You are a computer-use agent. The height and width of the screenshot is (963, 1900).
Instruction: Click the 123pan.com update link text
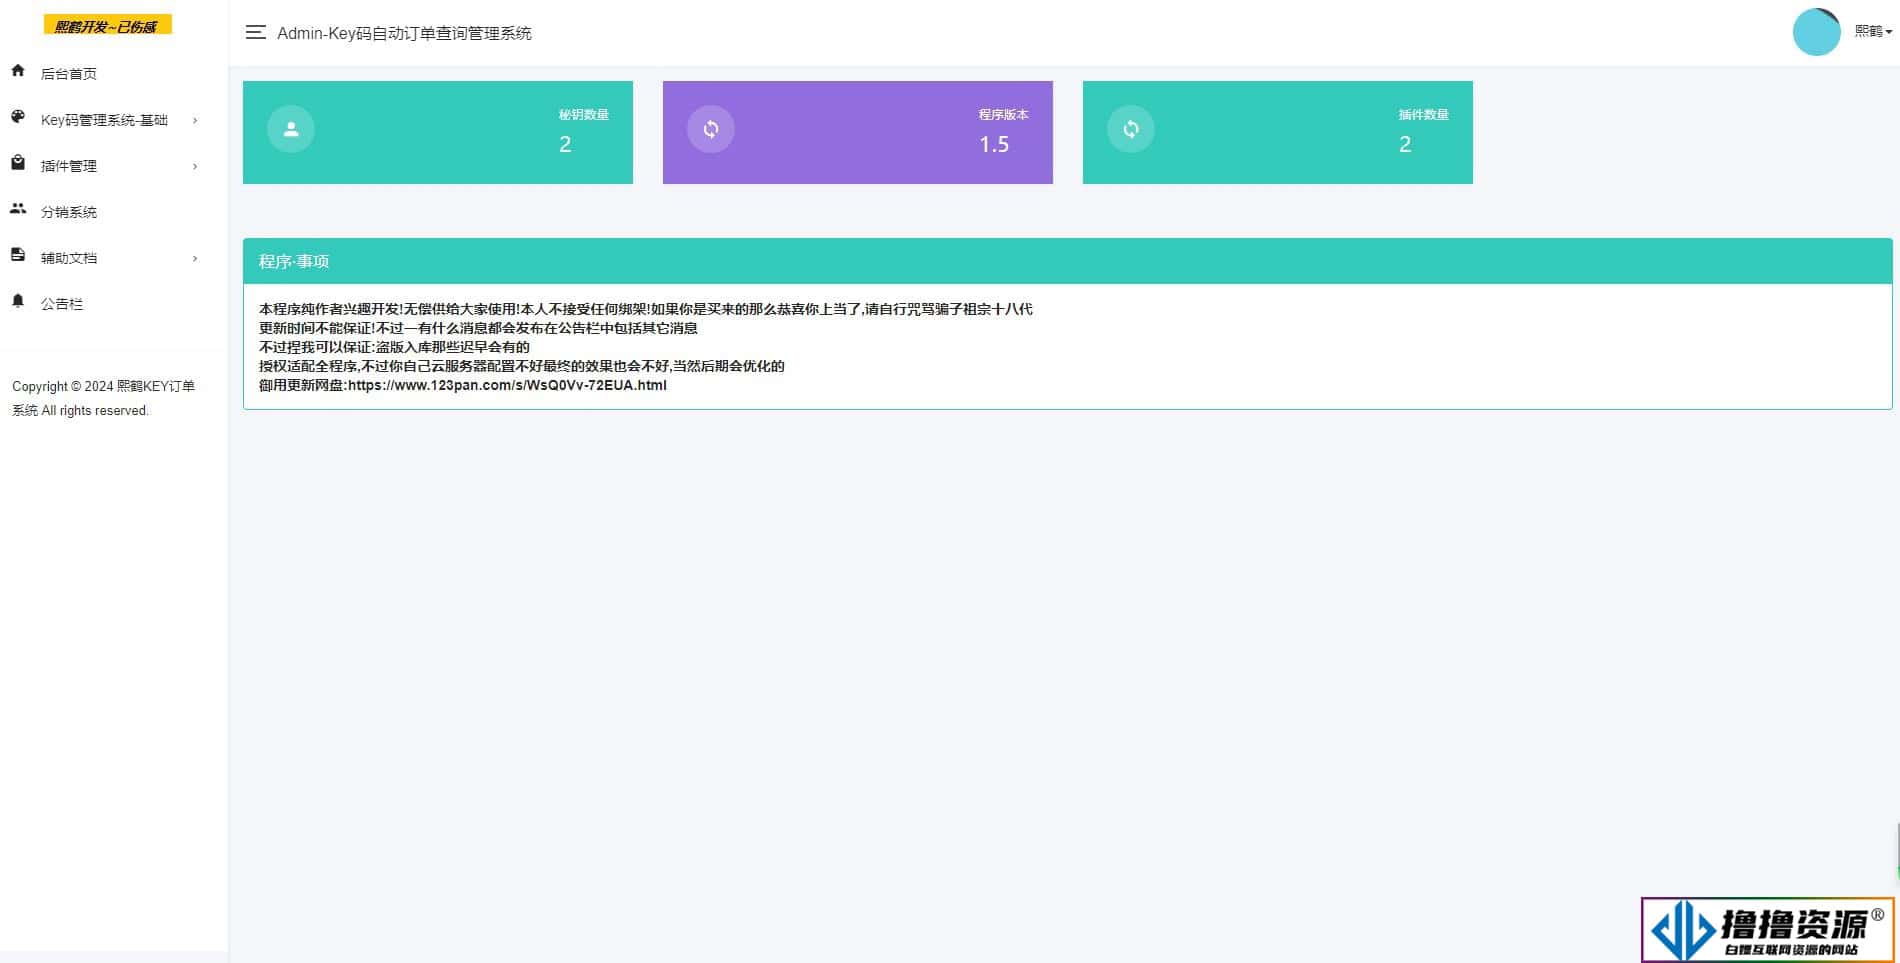tap(507, 385)
